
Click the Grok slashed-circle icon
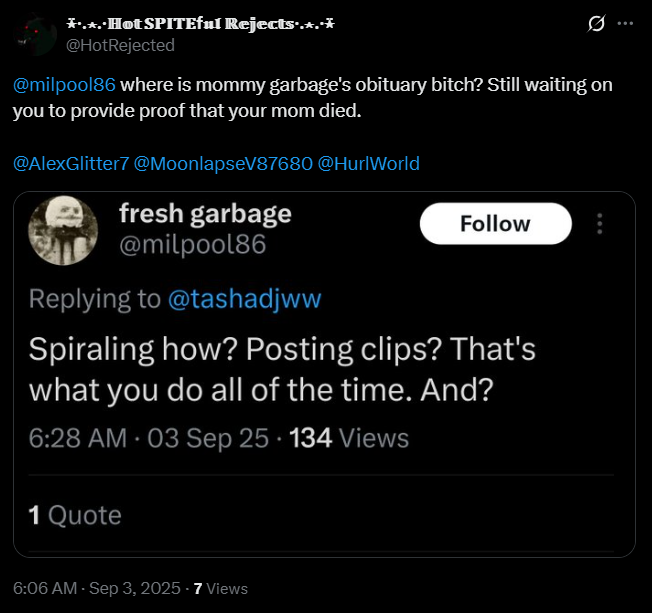coord(596,24)
